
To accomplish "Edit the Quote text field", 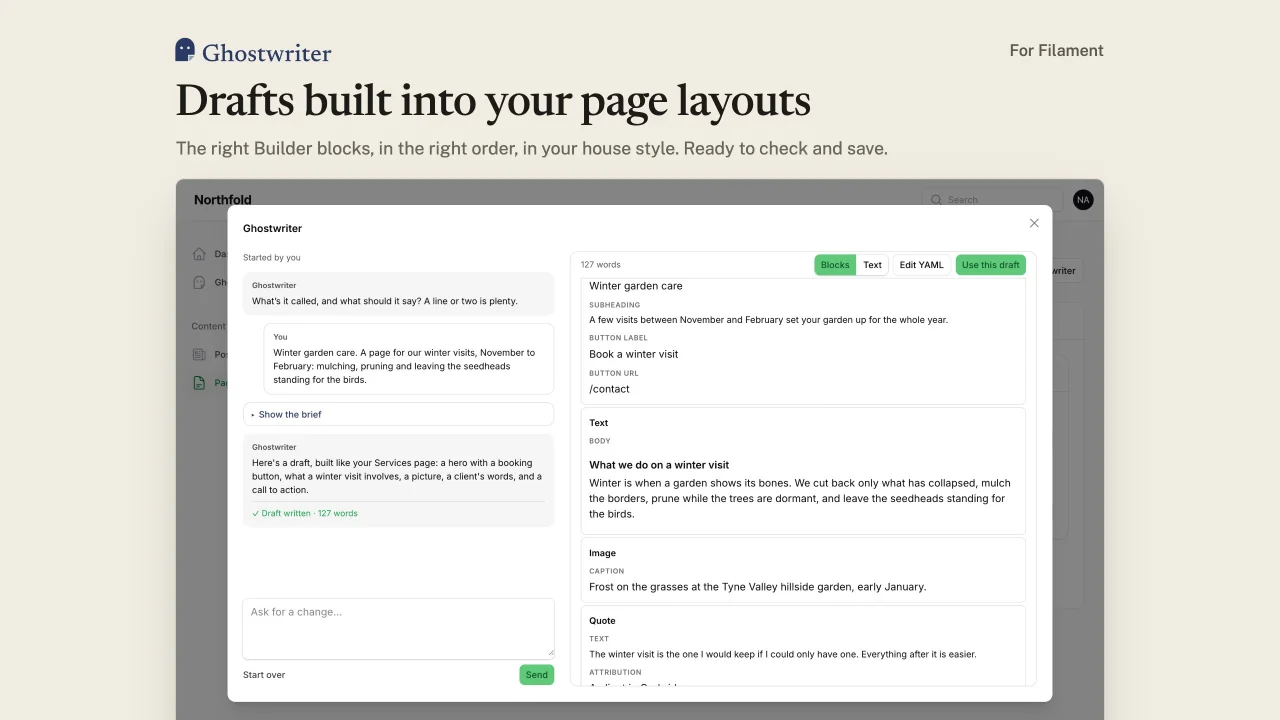I will 783,654.
